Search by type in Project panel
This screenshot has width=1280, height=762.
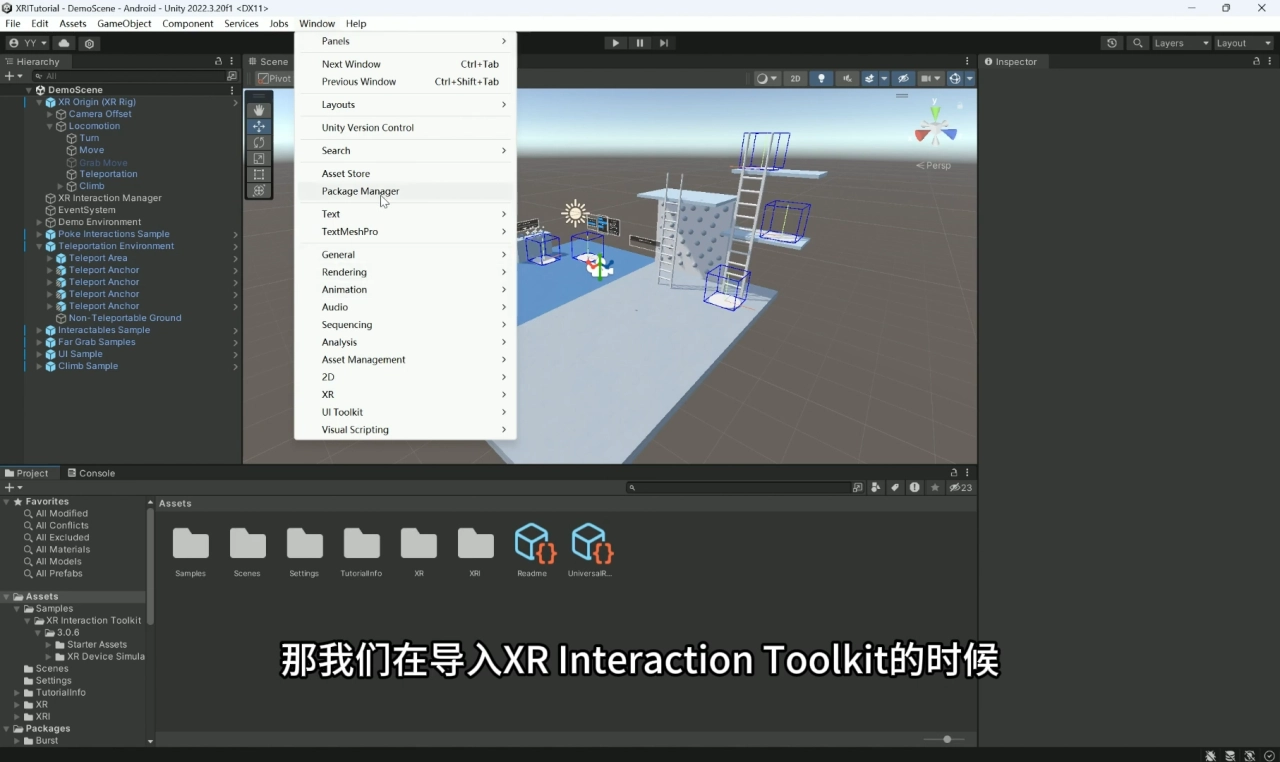click(x=876, y=488)
